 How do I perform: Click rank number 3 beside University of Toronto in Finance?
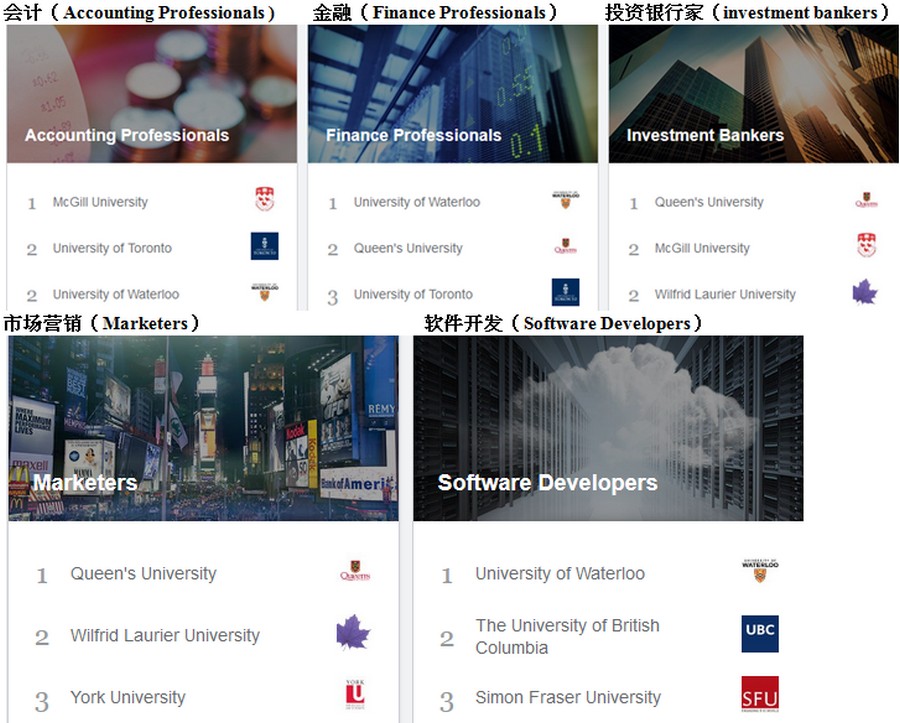(x=332, y=297)
